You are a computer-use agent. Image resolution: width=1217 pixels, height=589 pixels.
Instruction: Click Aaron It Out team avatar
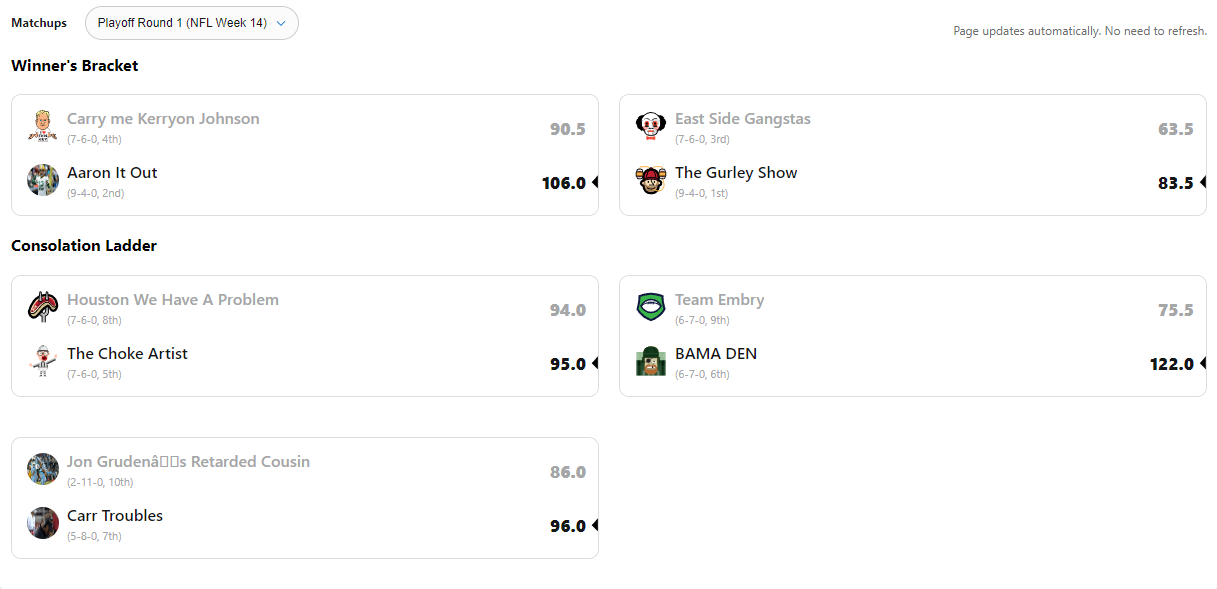click(43, 180)
